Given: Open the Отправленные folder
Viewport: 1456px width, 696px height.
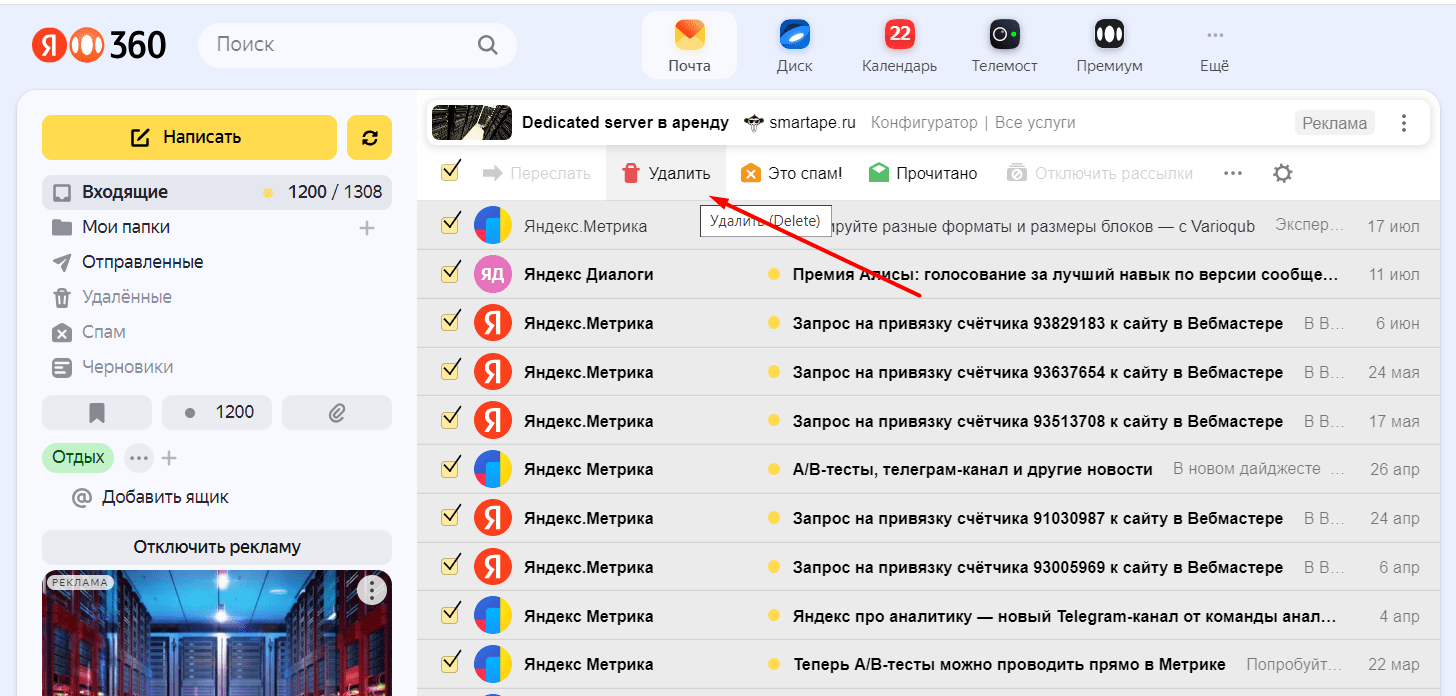Looking at the screenshot, I should 142,262.
